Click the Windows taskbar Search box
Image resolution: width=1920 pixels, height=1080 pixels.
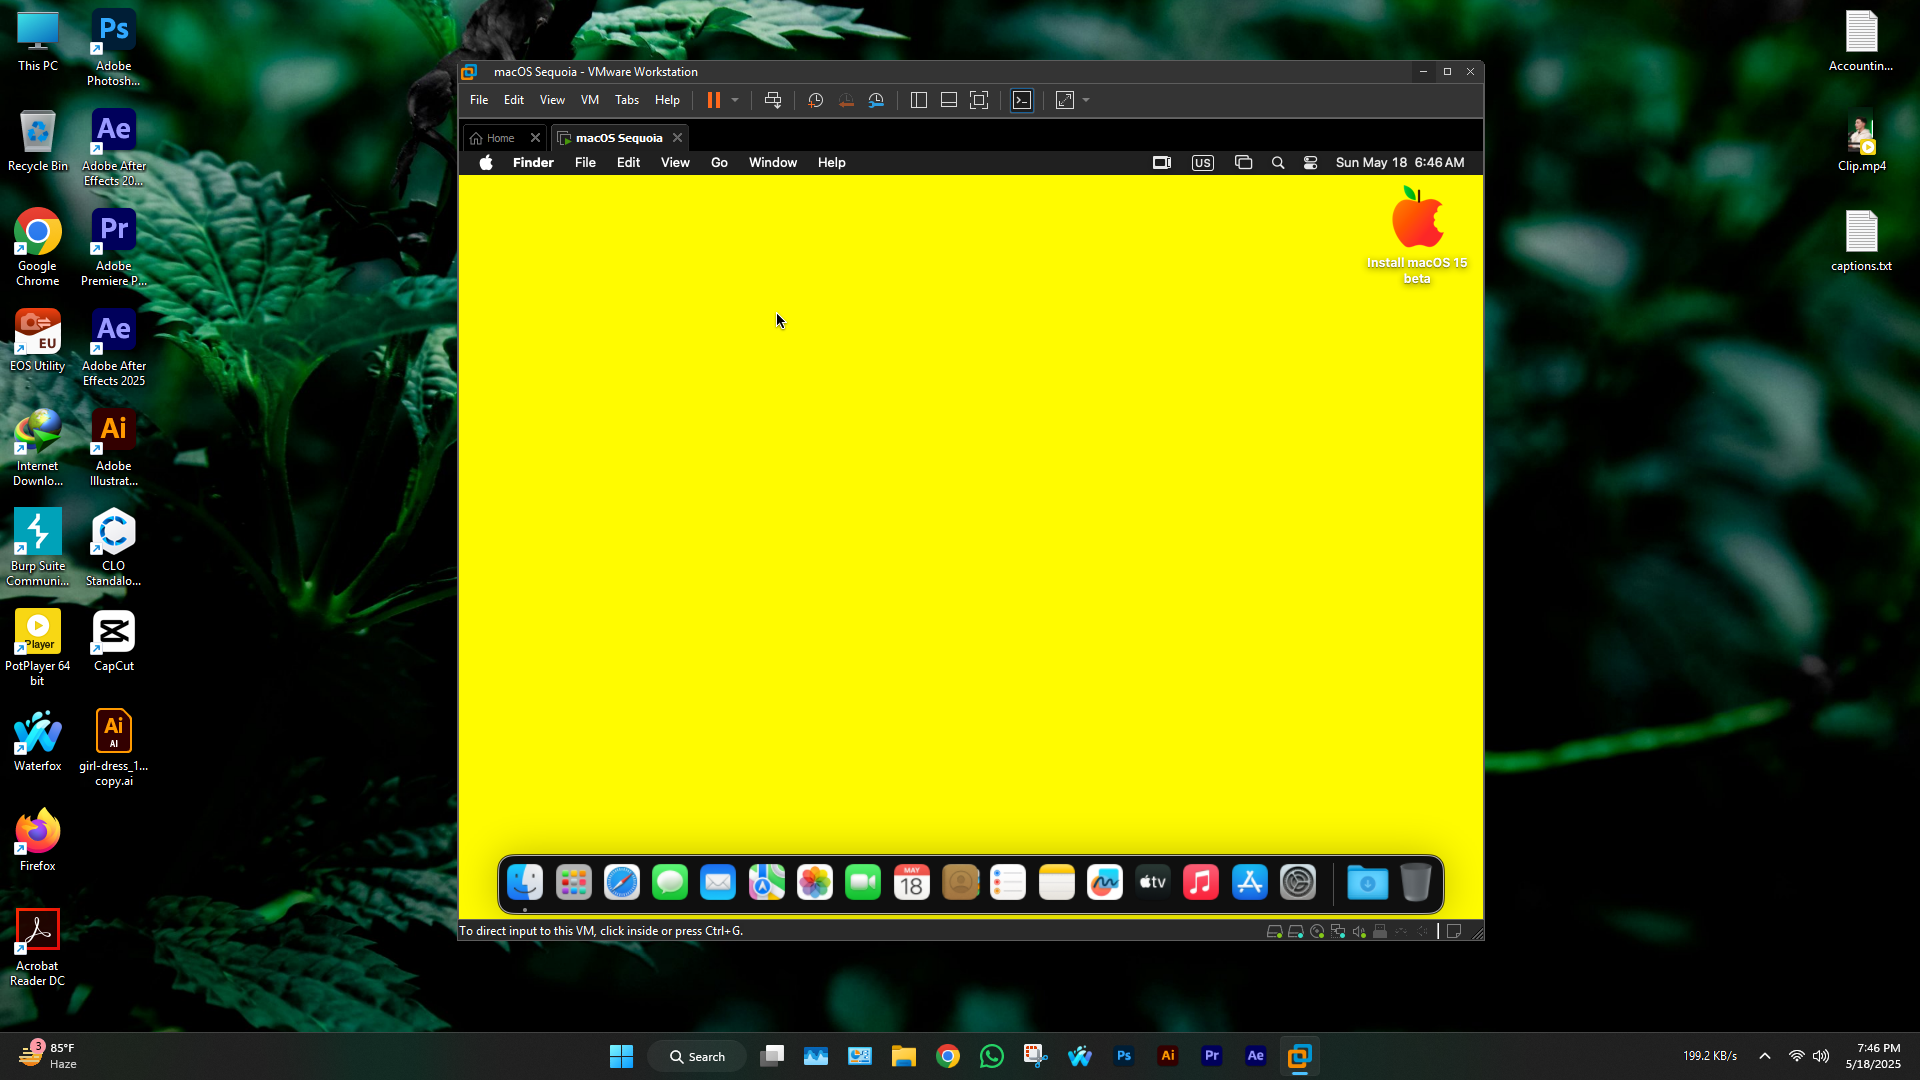click(x=697, y=1056)
